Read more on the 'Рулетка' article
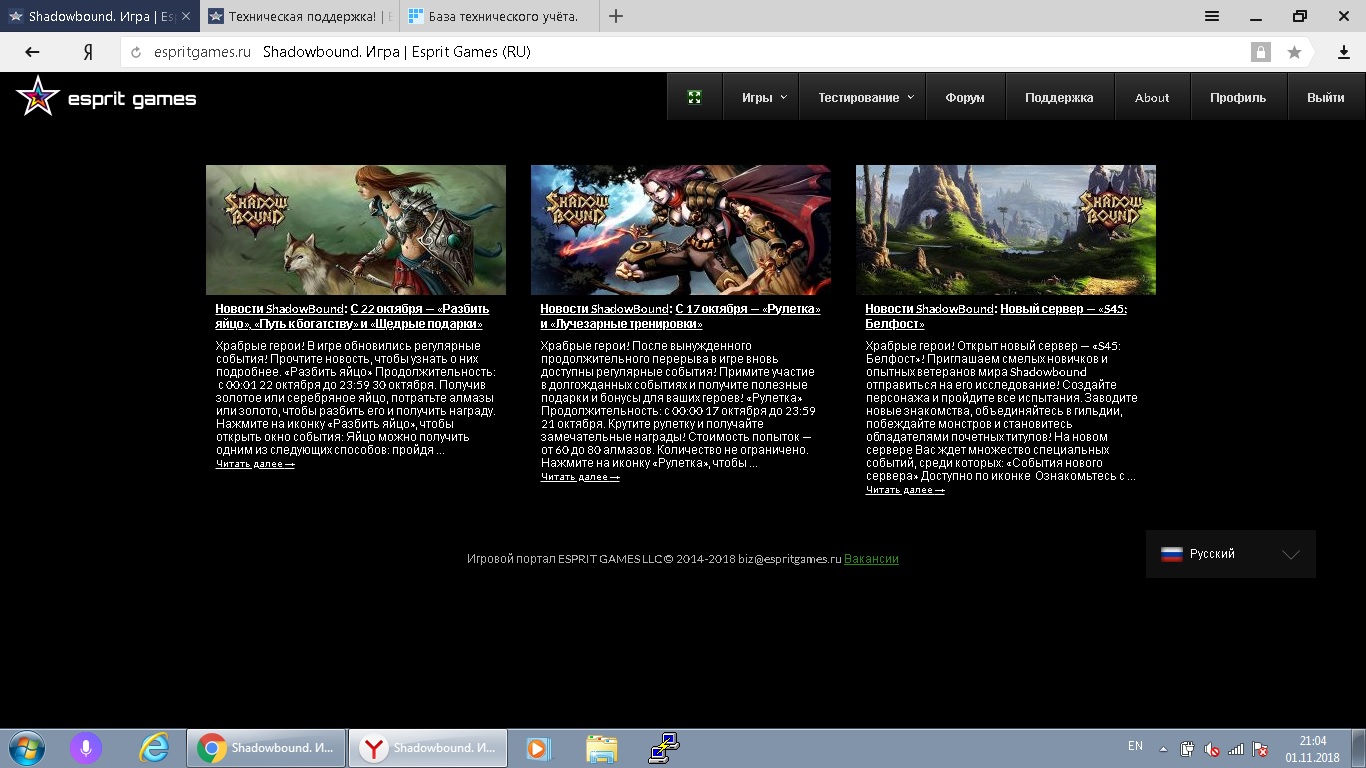The width and height of the screenshot is (1366, 768). (x=580, y=477)
